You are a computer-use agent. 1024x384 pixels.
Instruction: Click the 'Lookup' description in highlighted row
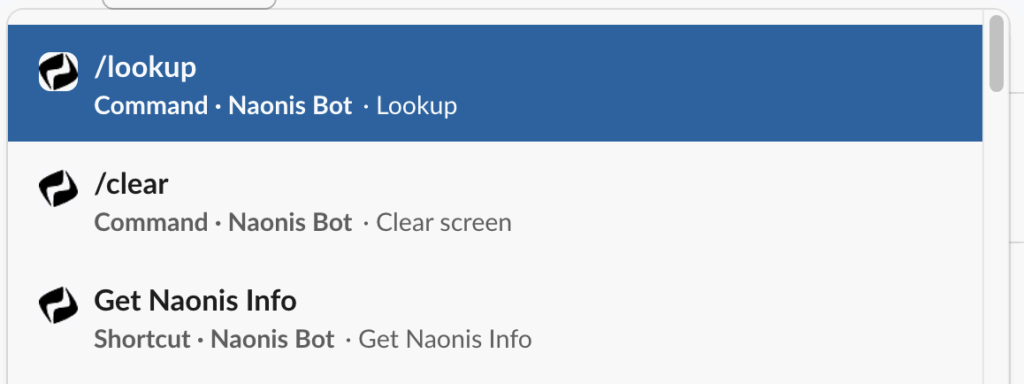[417, 106]
